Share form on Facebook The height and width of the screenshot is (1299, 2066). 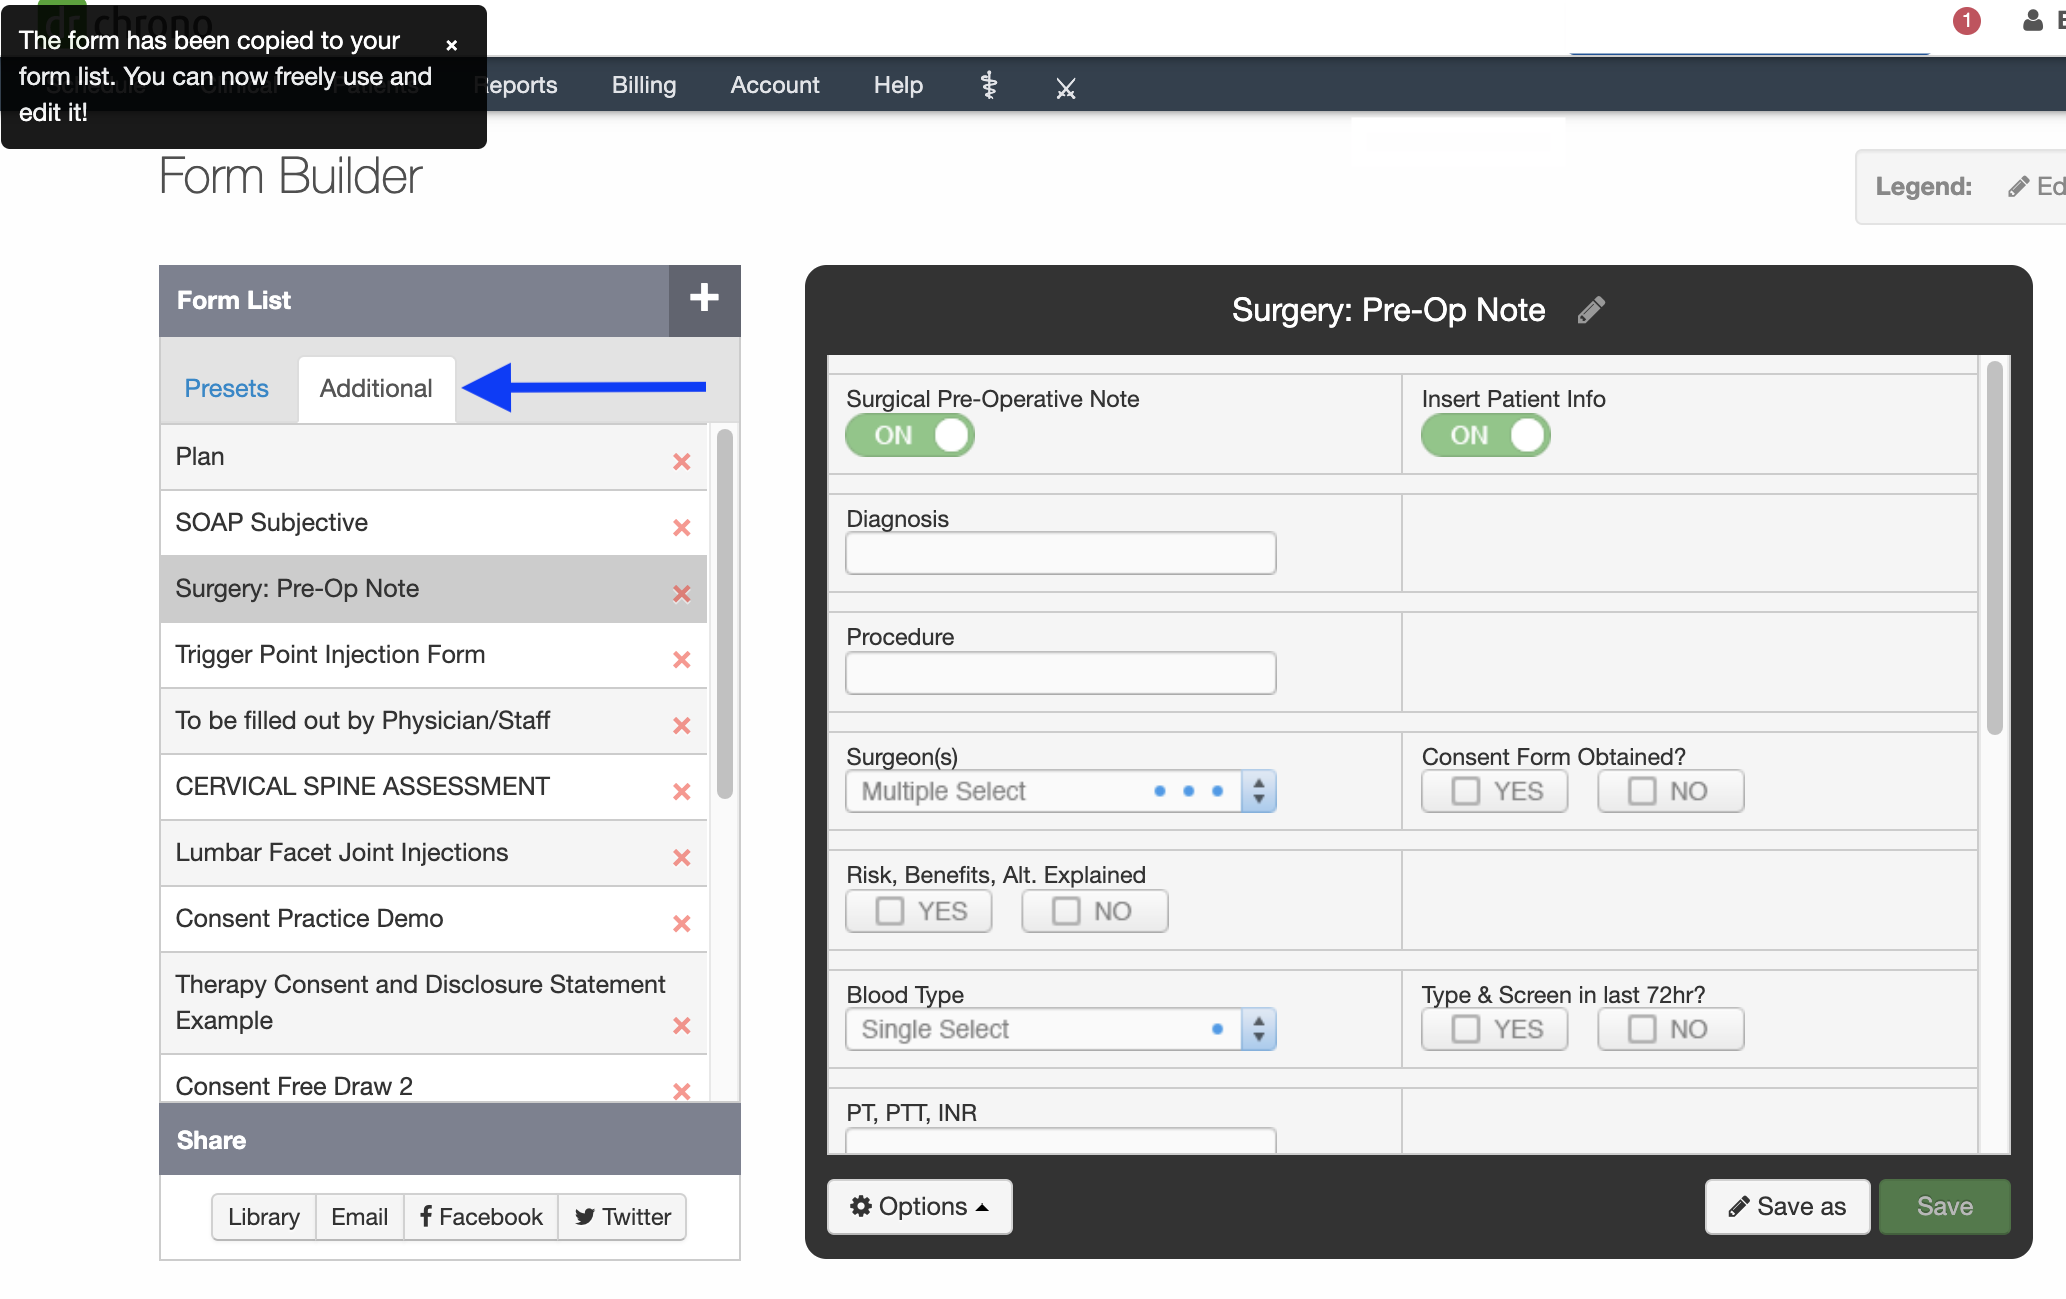coord(481,1217)
